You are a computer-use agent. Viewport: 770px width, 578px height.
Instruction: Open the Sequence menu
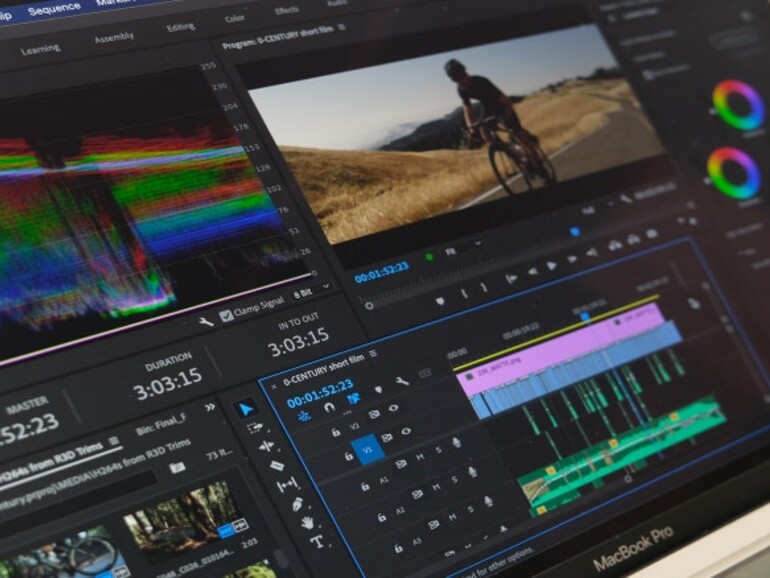click(55, 10)
